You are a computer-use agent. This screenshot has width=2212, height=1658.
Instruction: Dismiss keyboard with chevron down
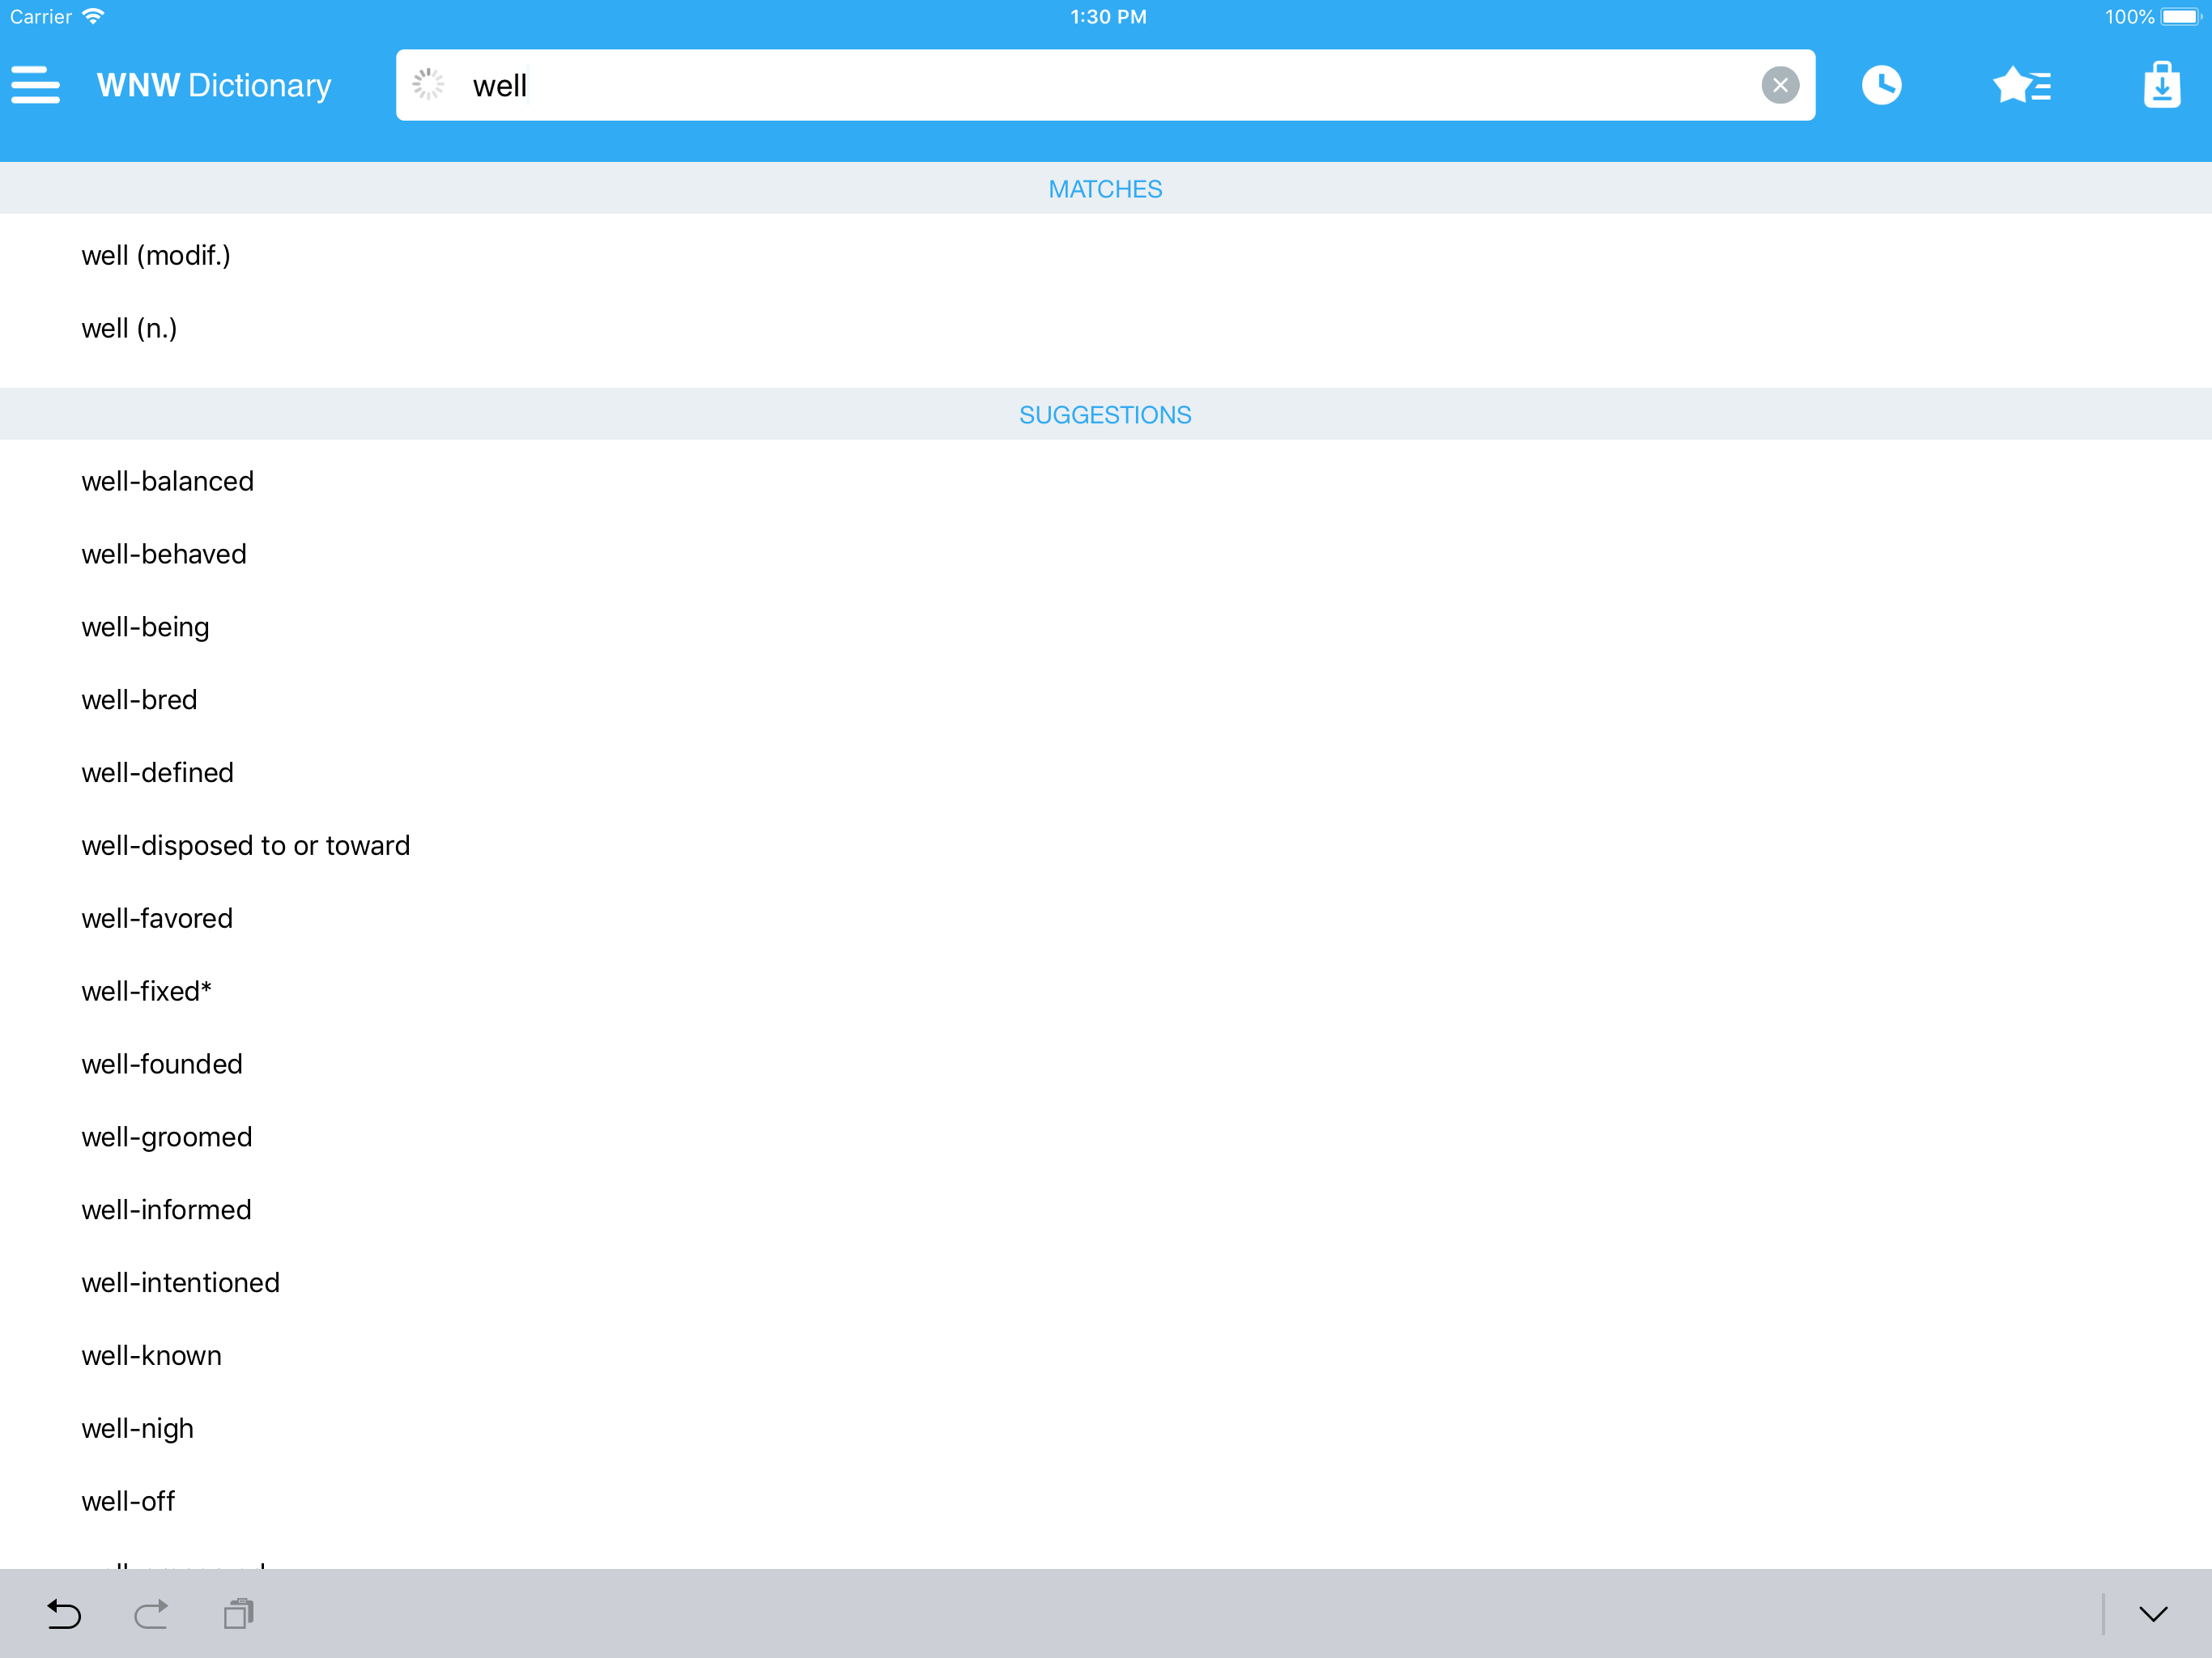[2152, 1613]
